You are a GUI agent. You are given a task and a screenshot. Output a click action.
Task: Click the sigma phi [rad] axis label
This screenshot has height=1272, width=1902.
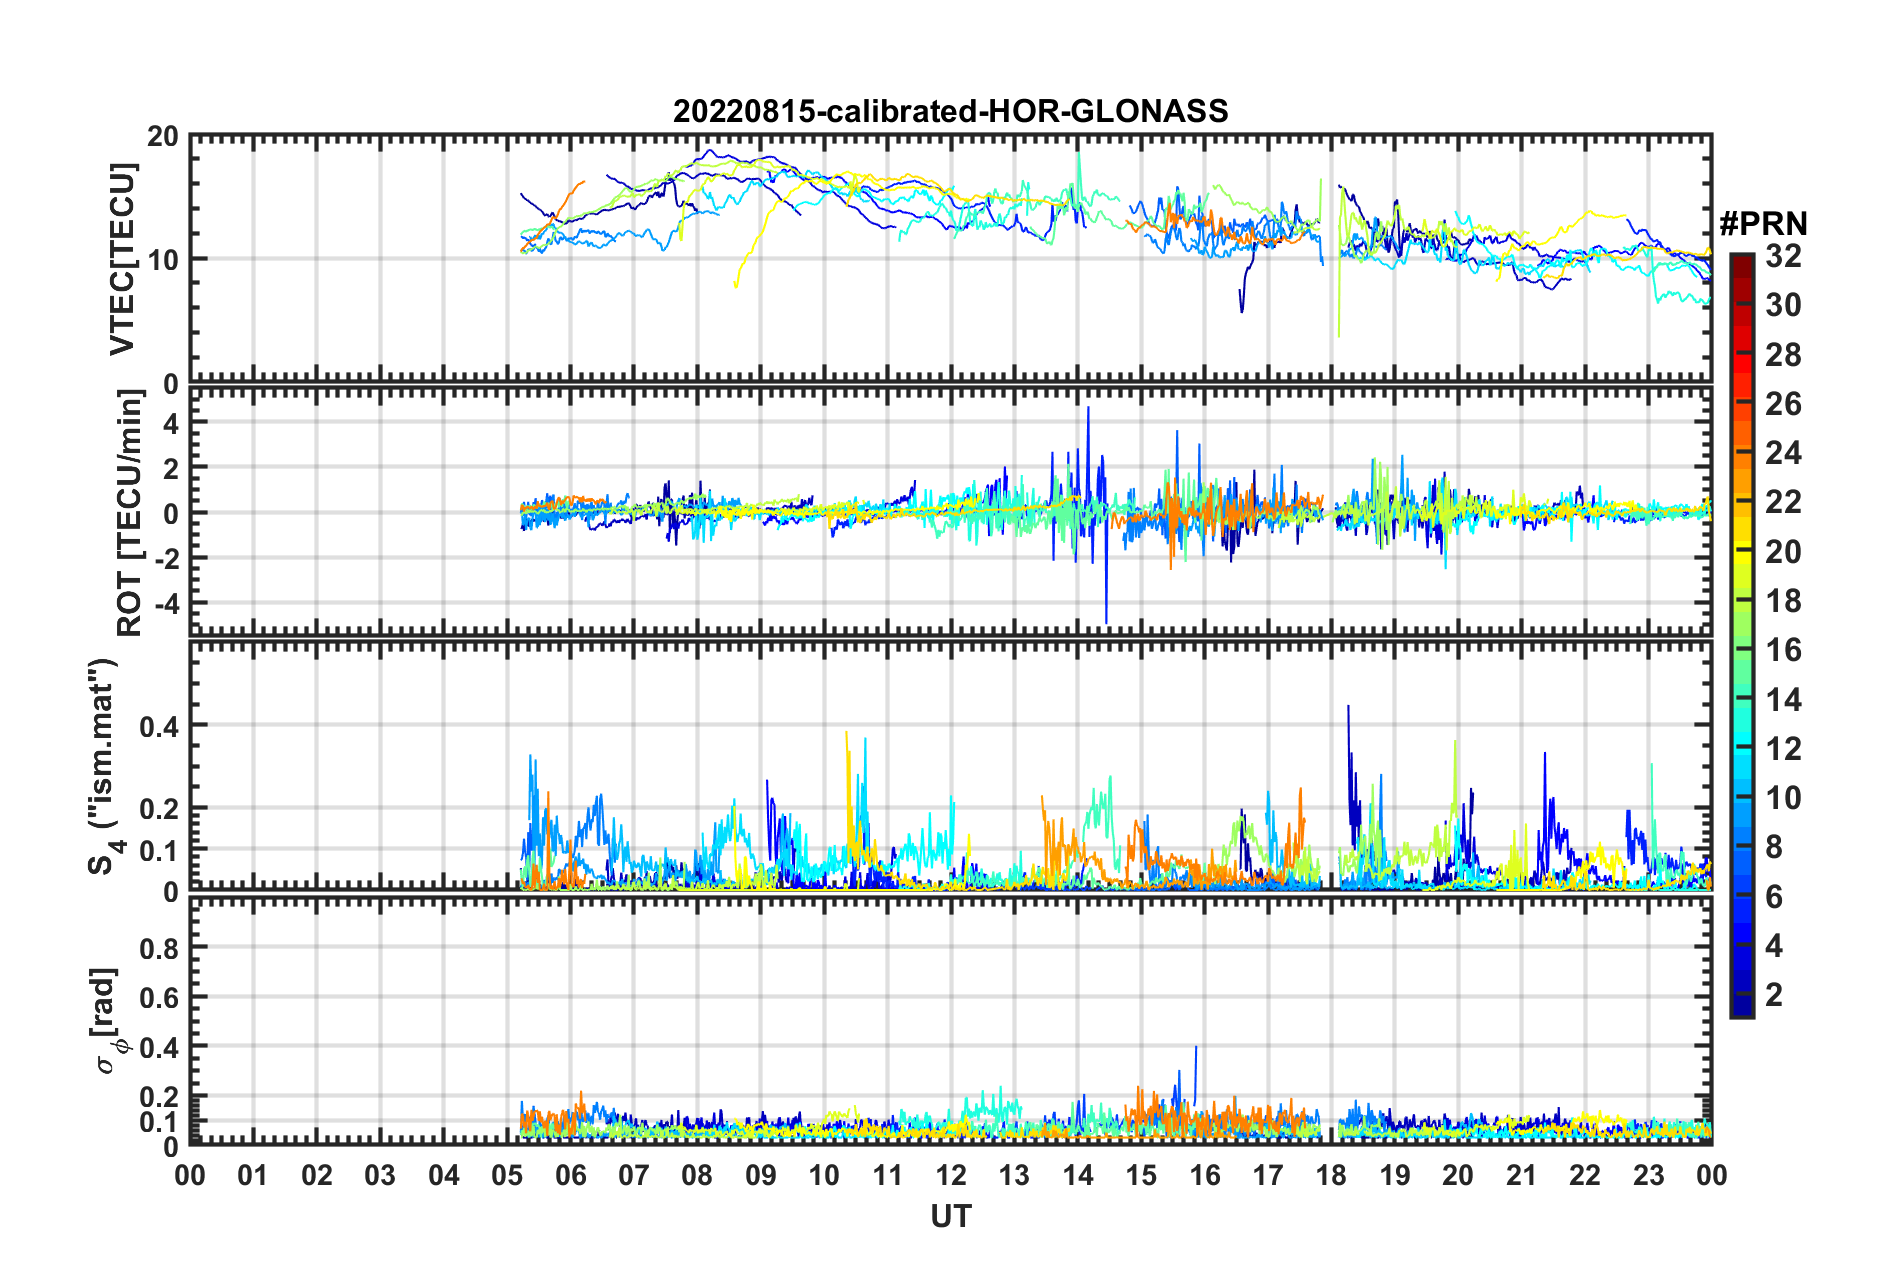109,1020
